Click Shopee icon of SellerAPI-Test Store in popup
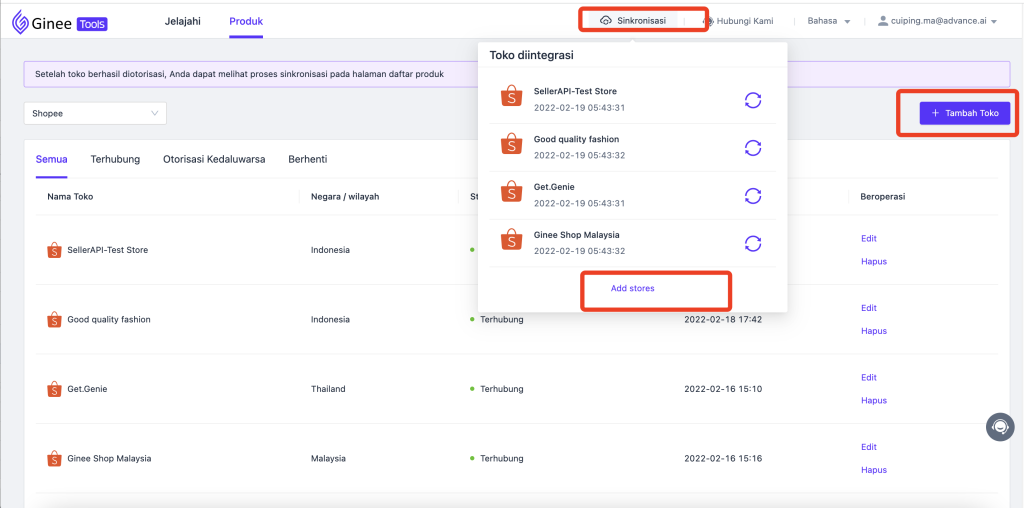The height and width of the screenshot is (508, 1024). coord(511,95)
